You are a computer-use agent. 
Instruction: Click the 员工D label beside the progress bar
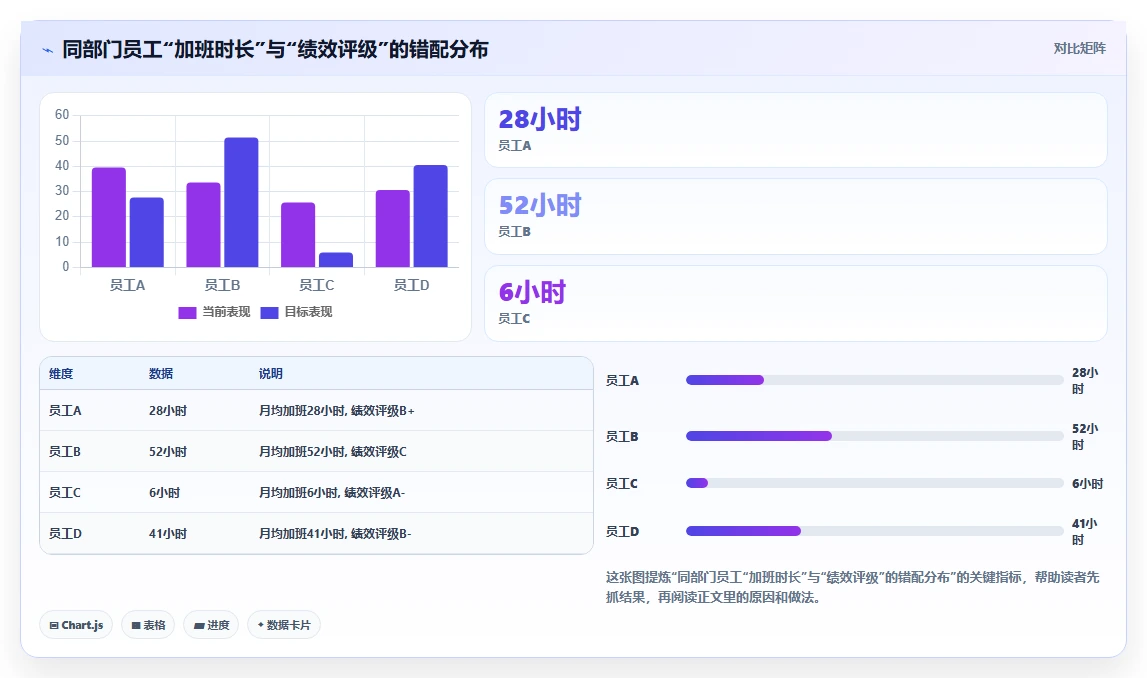click(623, 532)
